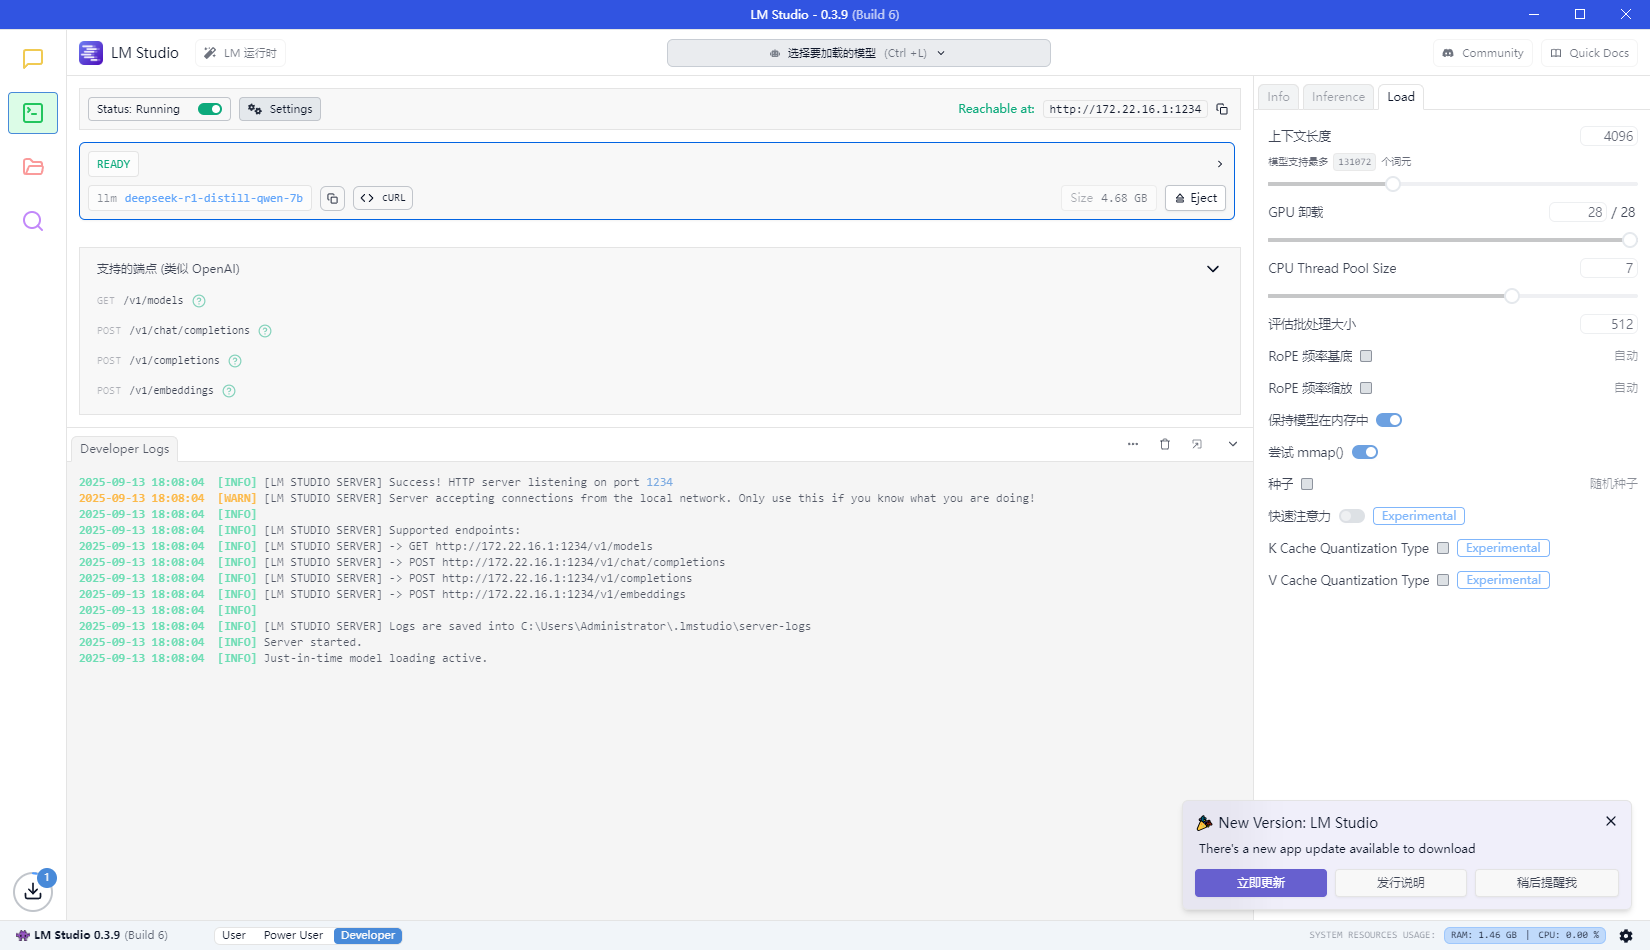Click the evaluation batch size field
Screen dimensions: 1650x950
[x=1608, y=324]
